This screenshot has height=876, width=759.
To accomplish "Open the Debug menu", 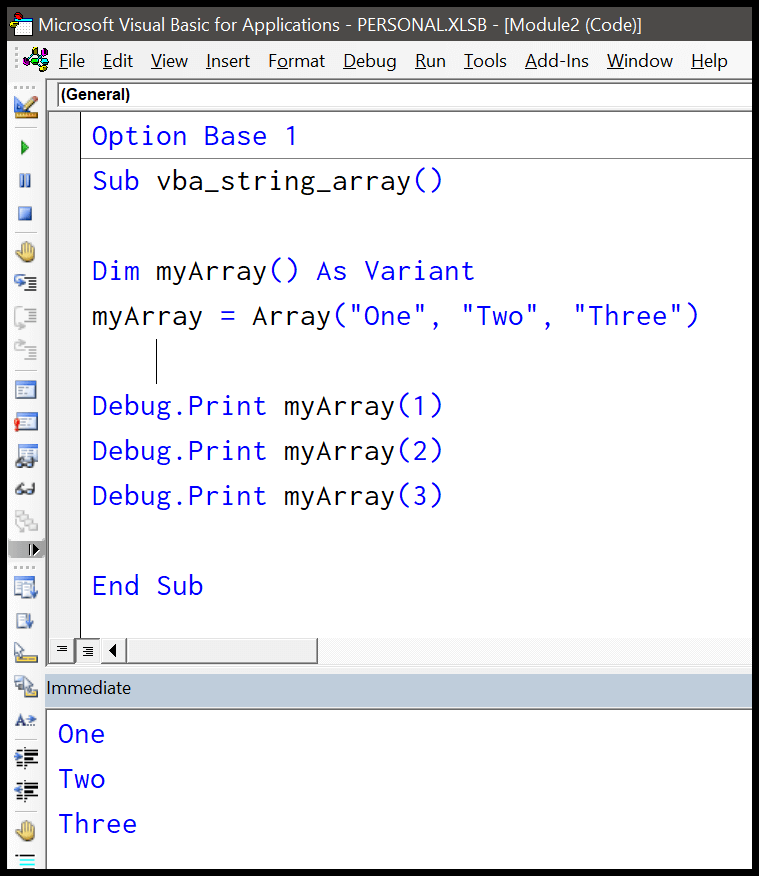I will click(x=369, y=61).
